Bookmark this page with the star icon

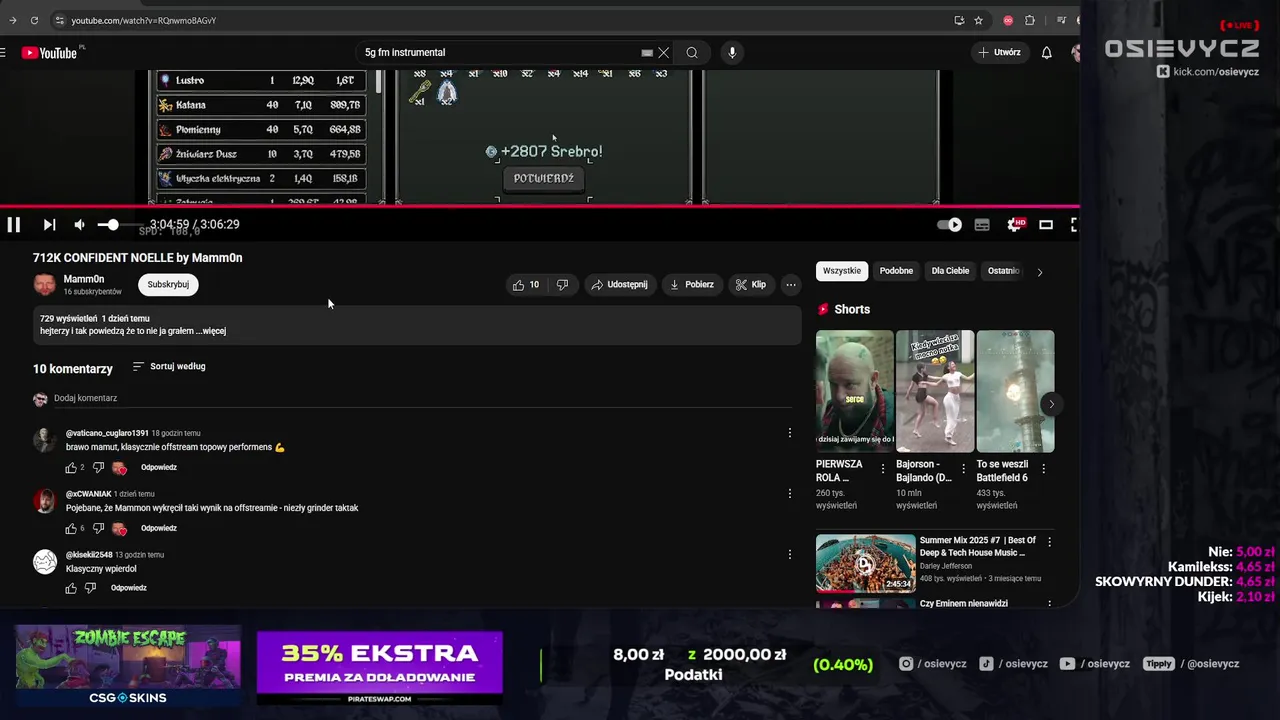click(978, 20)
